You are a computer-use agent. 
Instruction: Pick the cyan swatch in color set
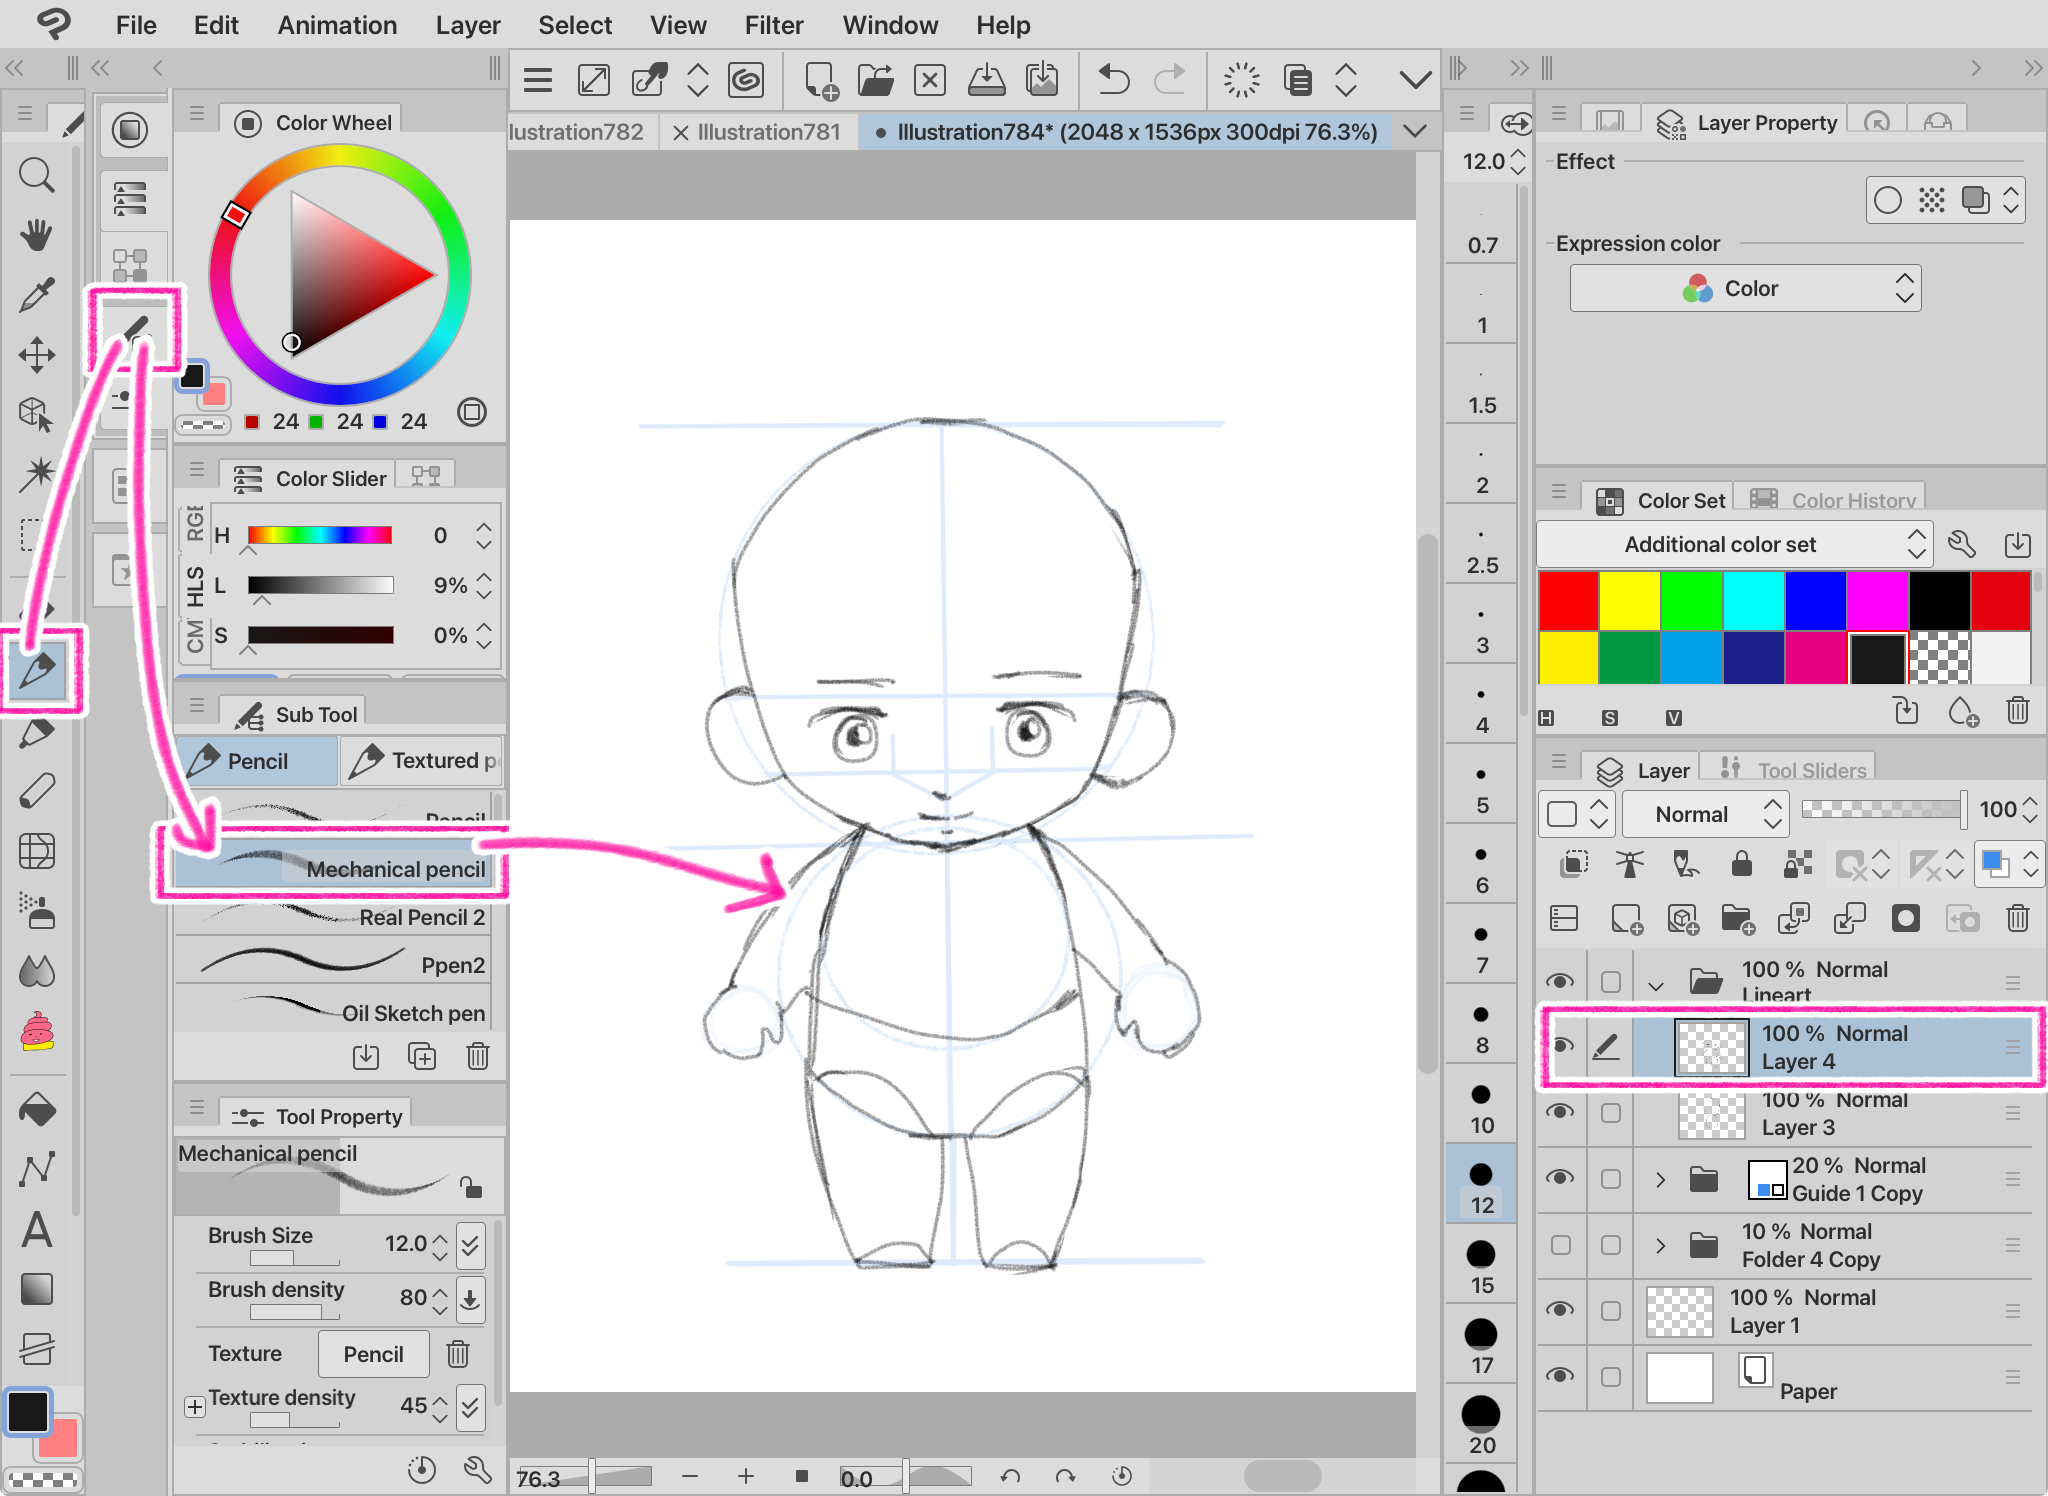pyautogui.click(x=1753, y=600)
